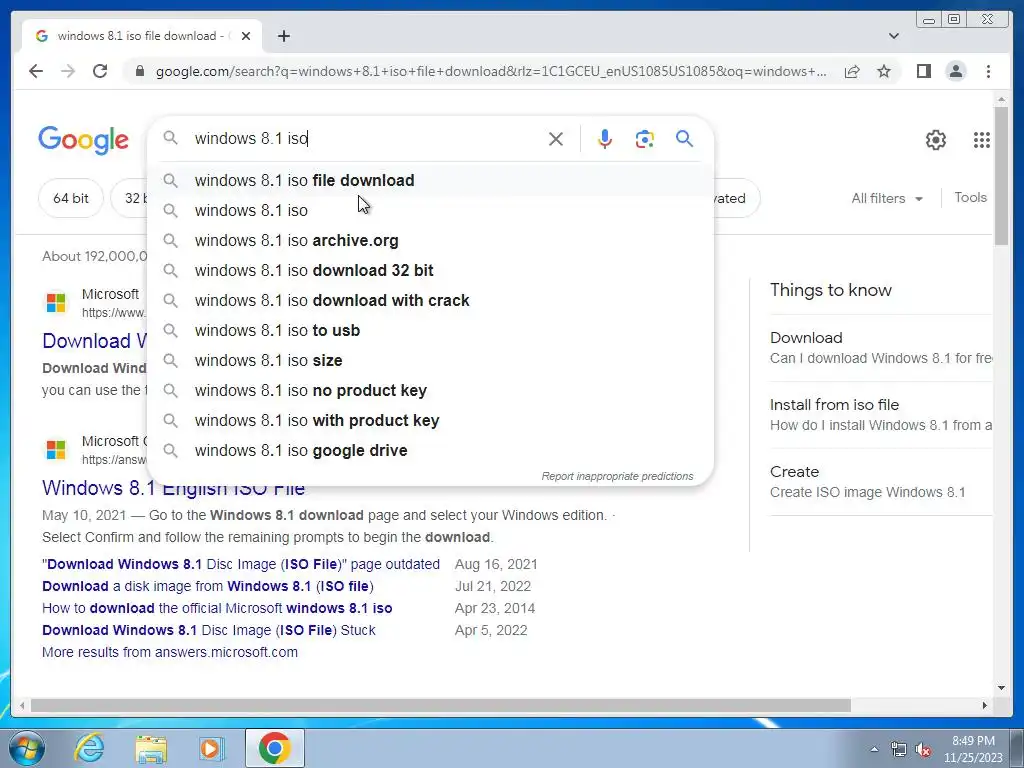Expand 'Install from iso file' in Things to know
The height and width of the screenshot is (768, 1024).
[x=880, y=415]
